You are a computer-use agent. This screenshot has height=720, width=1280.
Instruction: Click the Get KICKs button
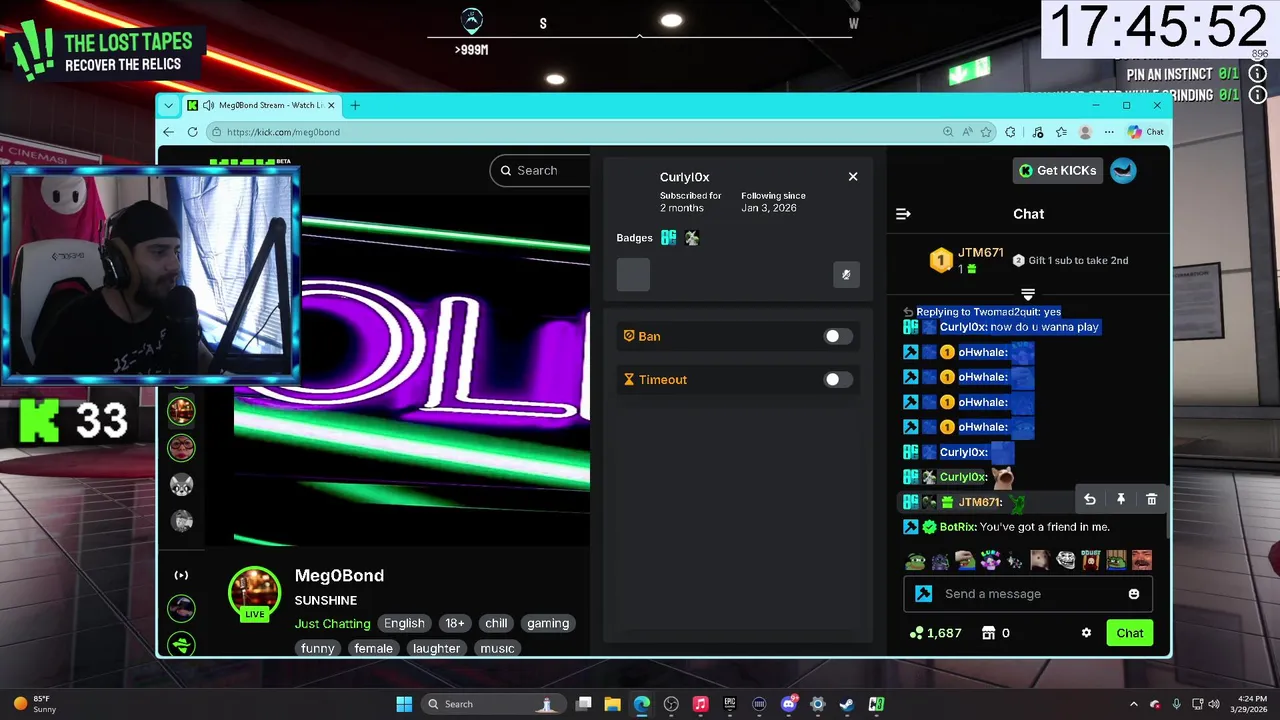pyautogui.click(x=1057, y=170)
